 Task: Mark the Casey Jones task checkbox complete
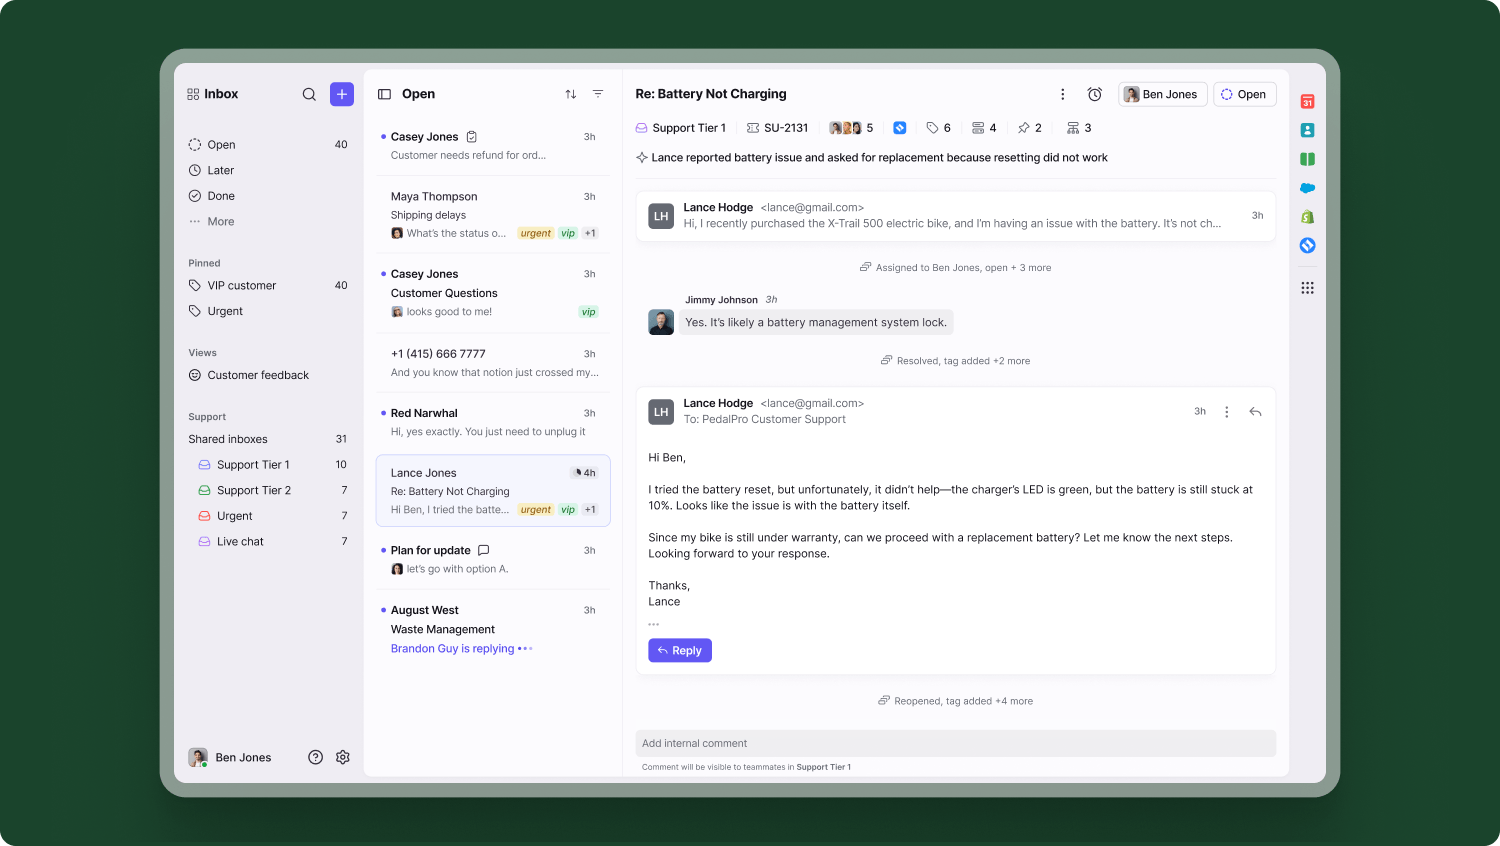(x=471, y=135)
